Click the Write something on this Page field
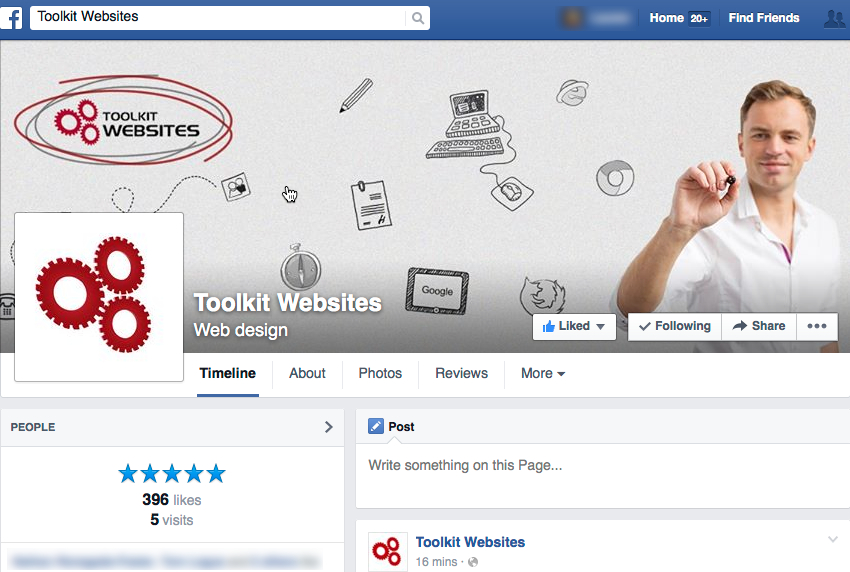The height and width of the screenshot is (572, 850). pos(602,476)
